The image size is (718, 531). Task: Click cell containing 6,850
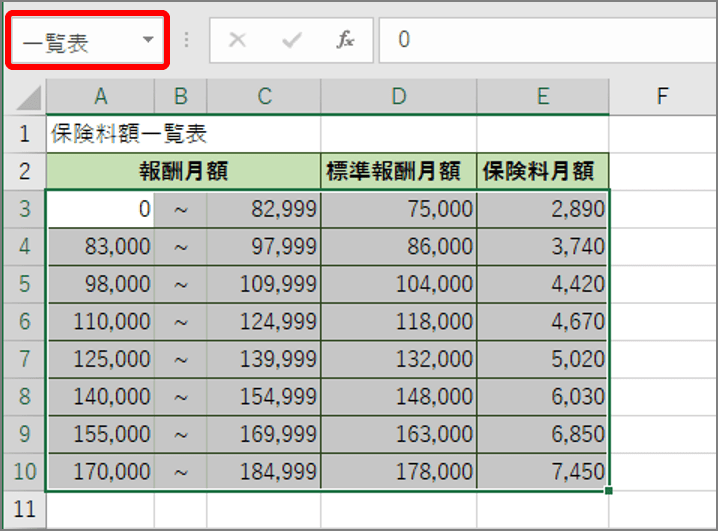coord(543,434)
